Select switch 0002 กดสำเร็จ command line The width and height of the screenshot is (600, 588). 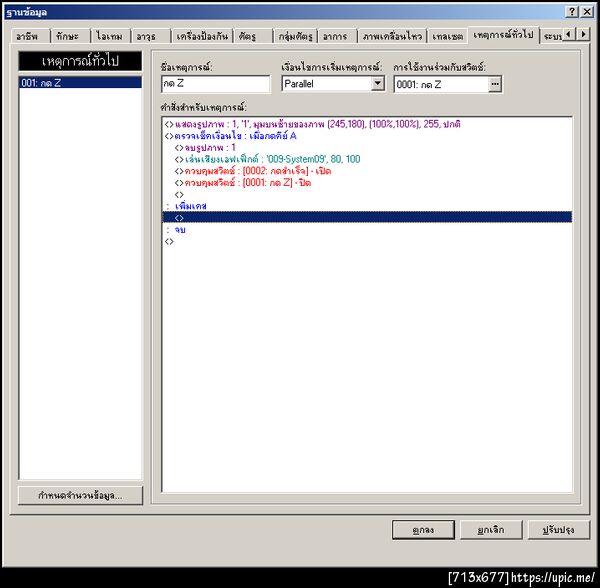click(x=367, y=171)
